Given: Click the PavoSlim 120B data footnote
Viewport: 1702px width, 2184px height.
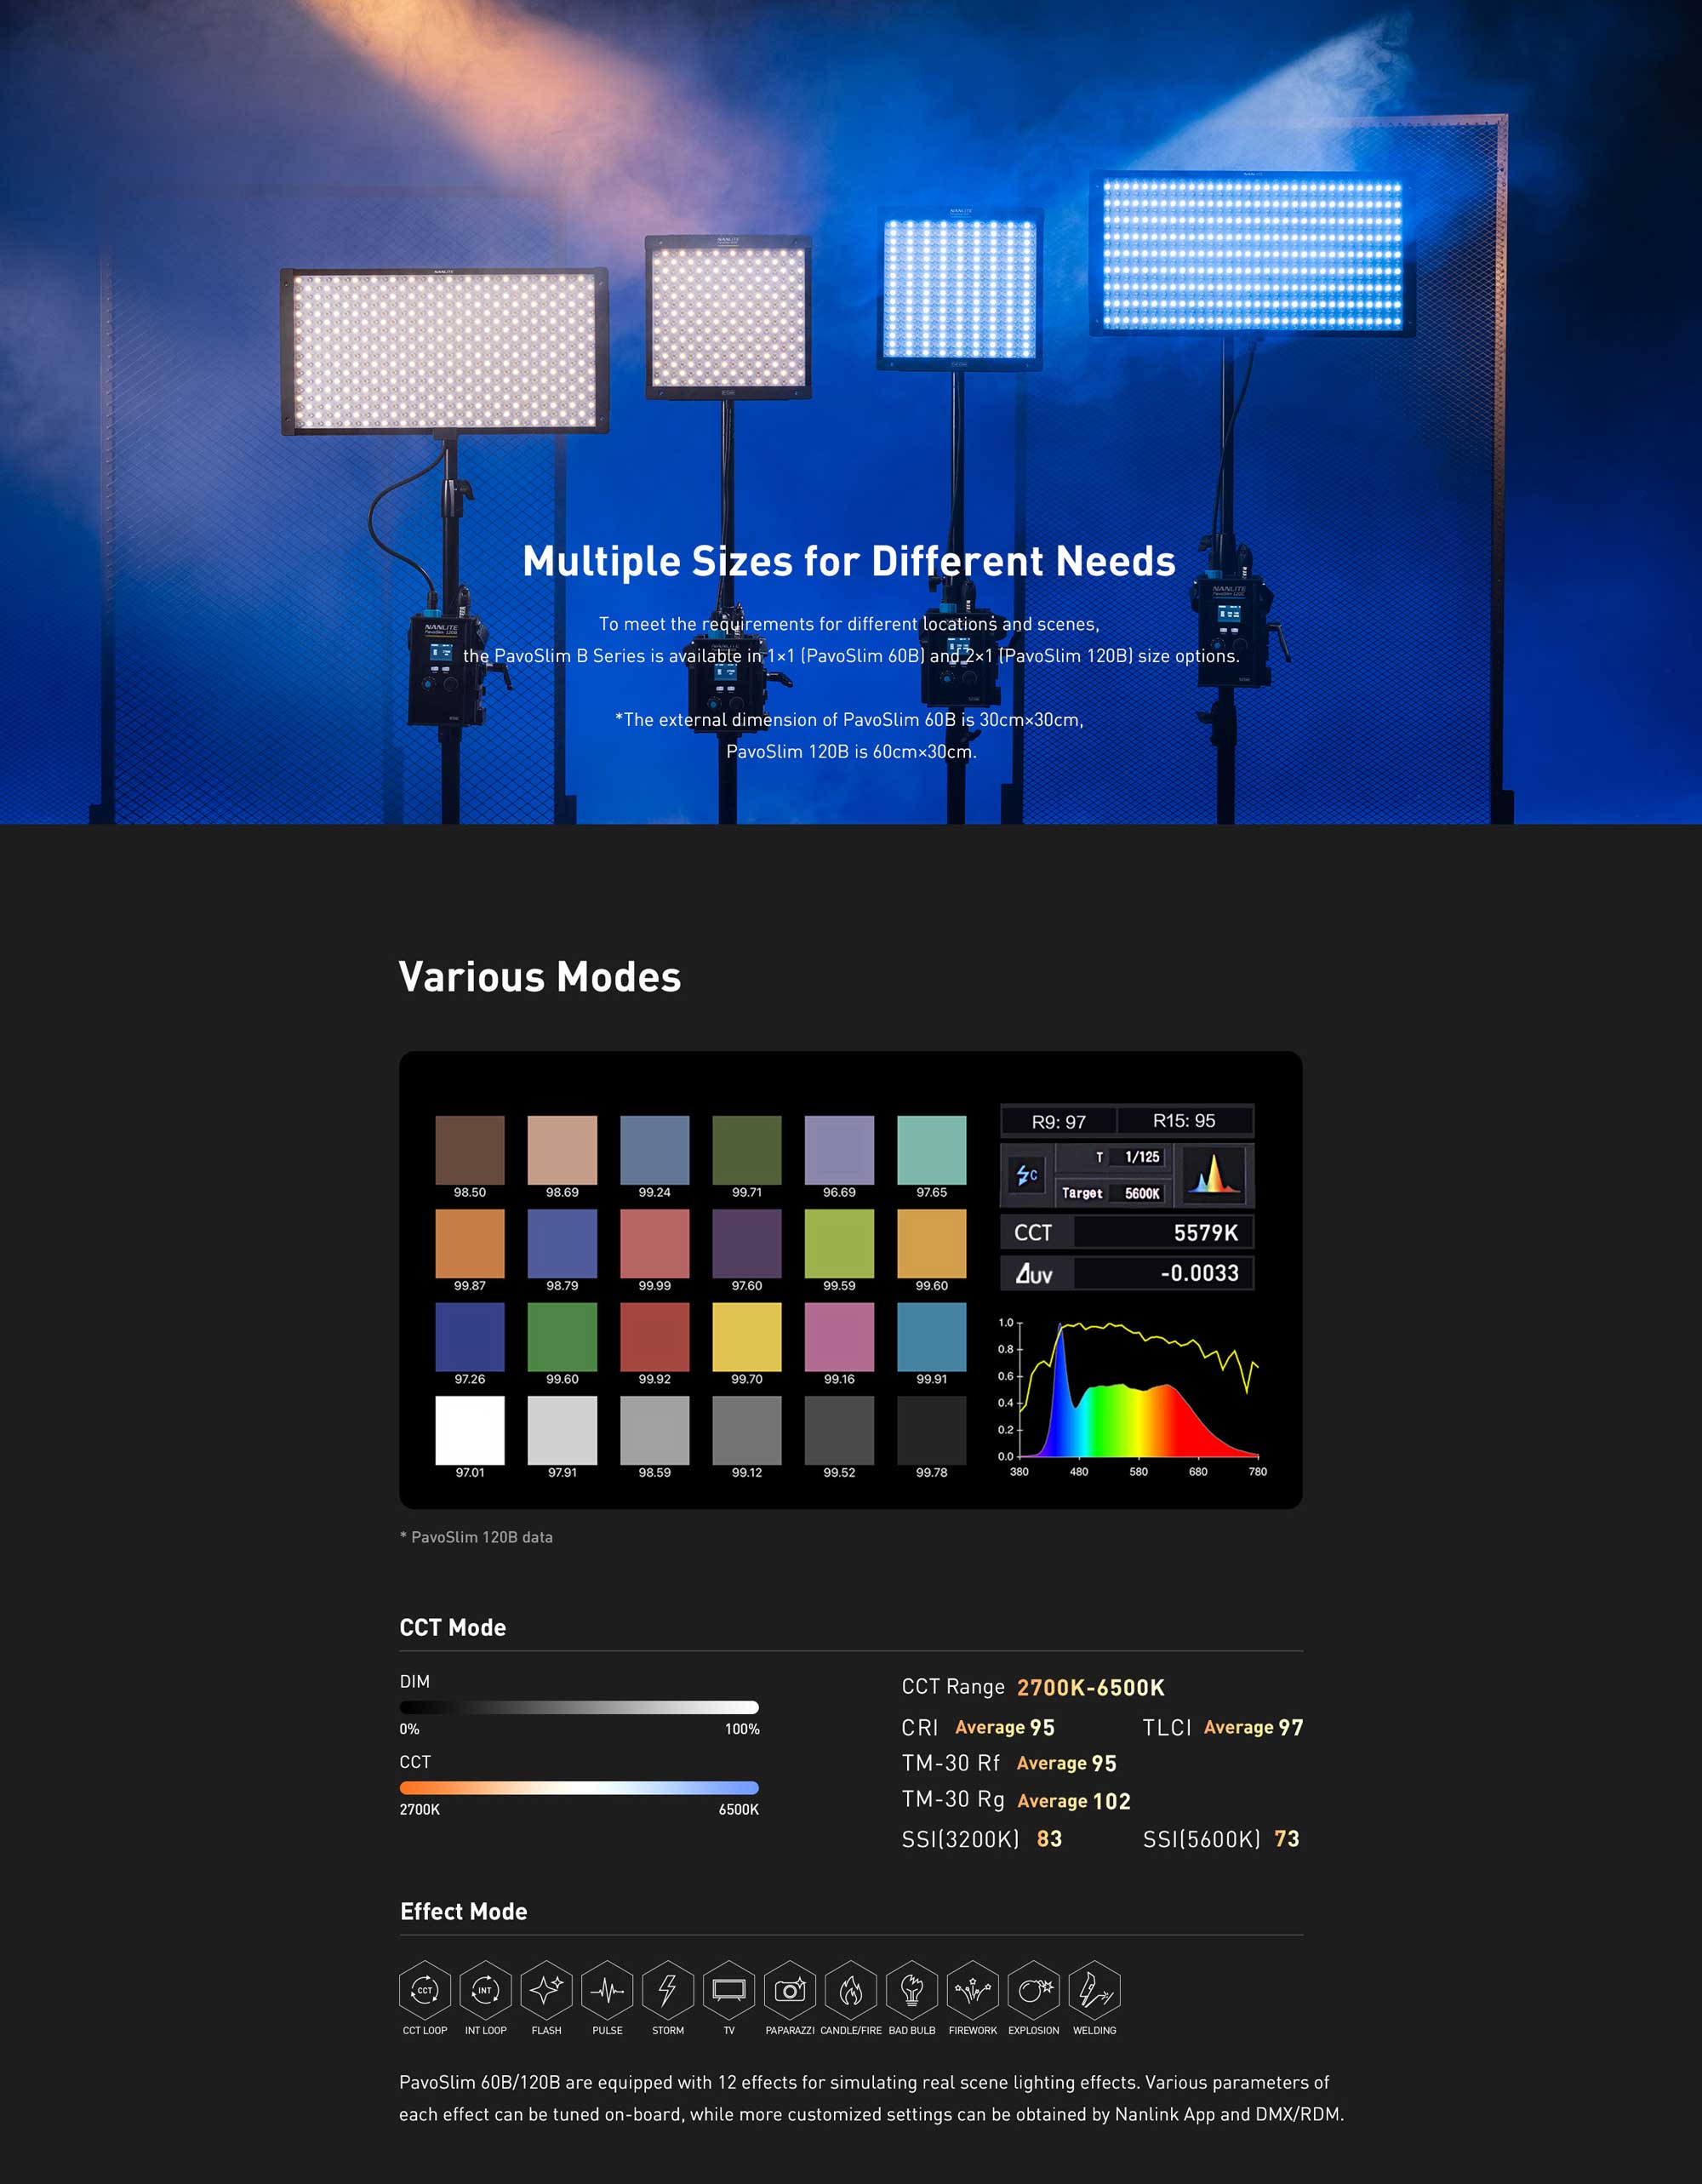Looking at the screenshot, I should pos(476,1537).
